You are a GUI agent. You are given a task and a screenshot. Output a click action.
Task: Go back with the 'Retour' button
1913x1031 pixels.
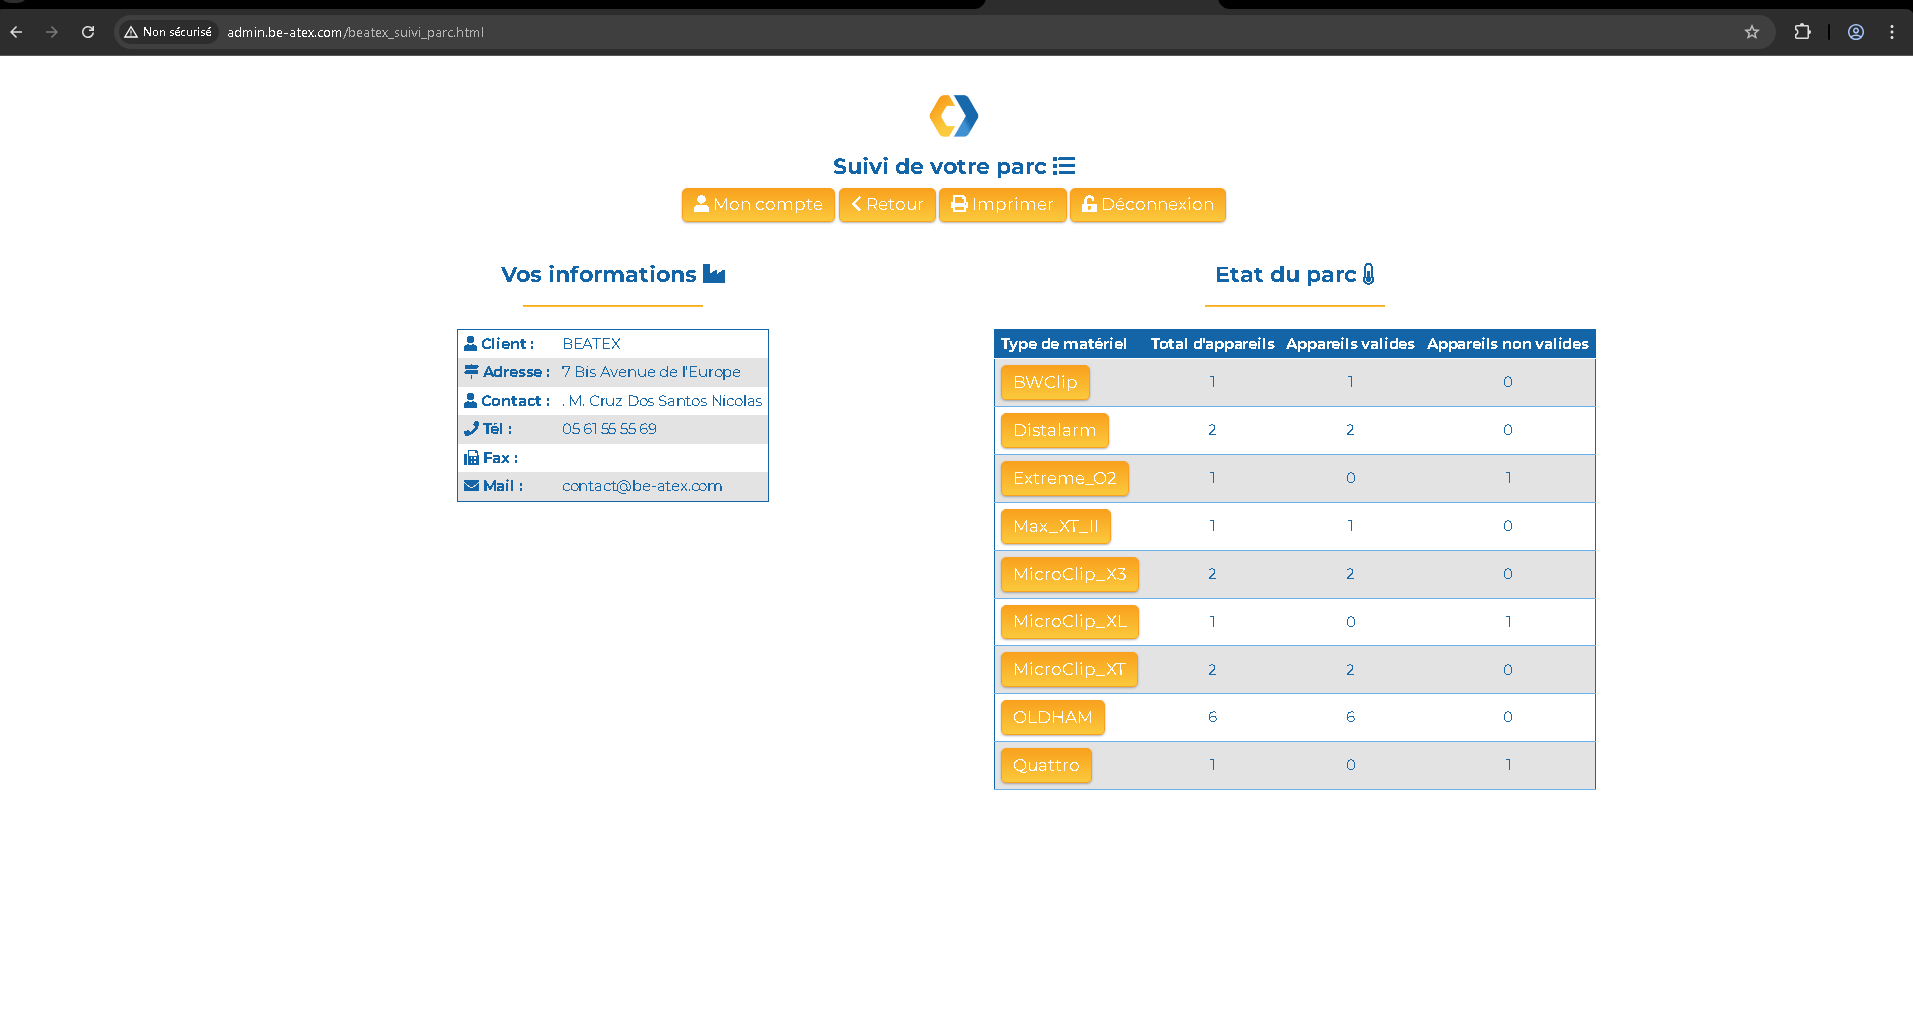click(887, 204)
